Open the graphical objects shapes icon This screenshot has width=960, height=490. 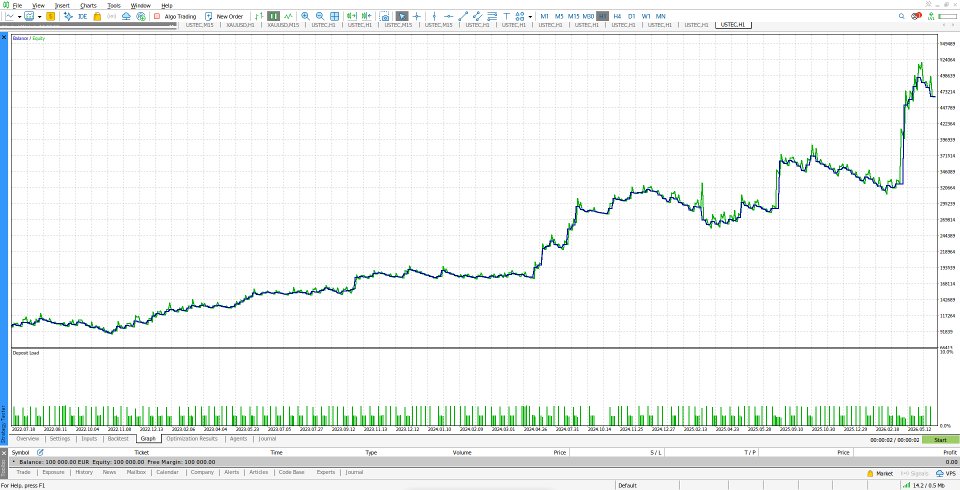point(520,16)
